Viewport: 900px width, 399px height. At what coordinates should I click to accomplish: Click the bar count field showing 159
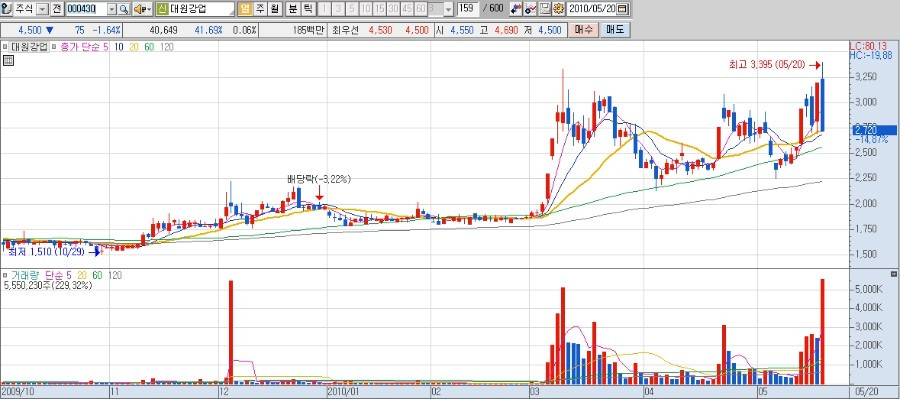[468, 9]
